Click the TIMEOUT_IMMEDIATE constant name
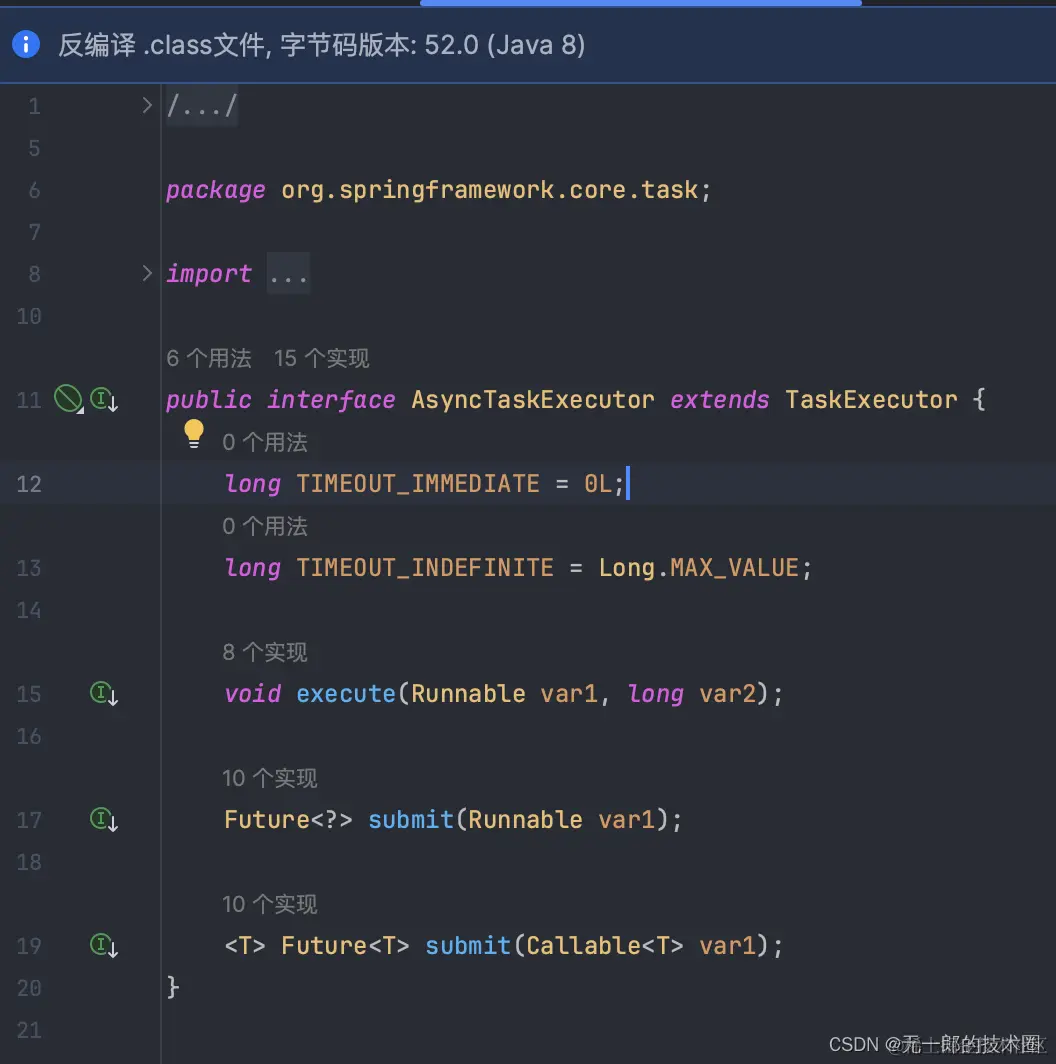 click(418, 484)
